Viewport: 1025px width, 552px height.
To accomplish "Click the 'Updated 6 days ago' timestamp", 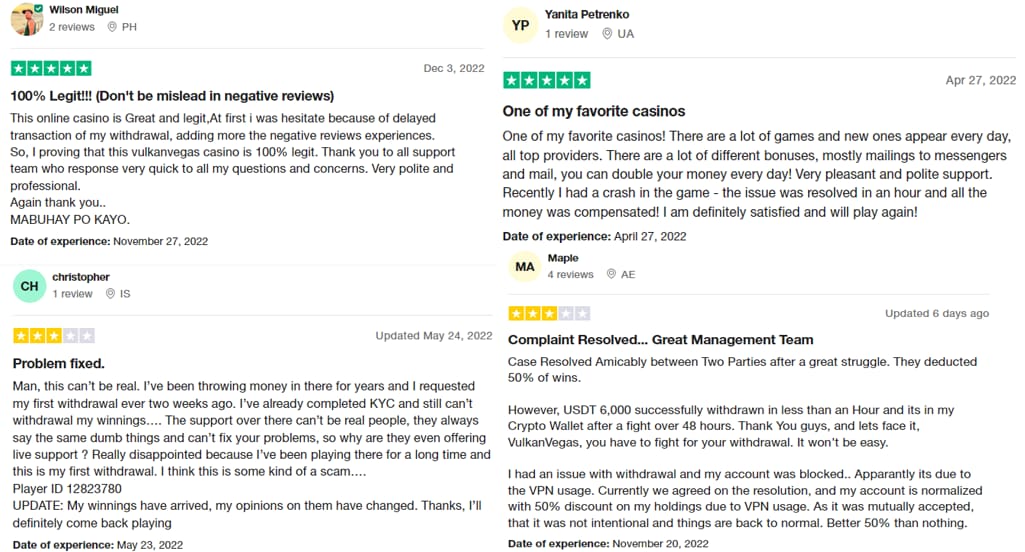I will coord(937,313).
